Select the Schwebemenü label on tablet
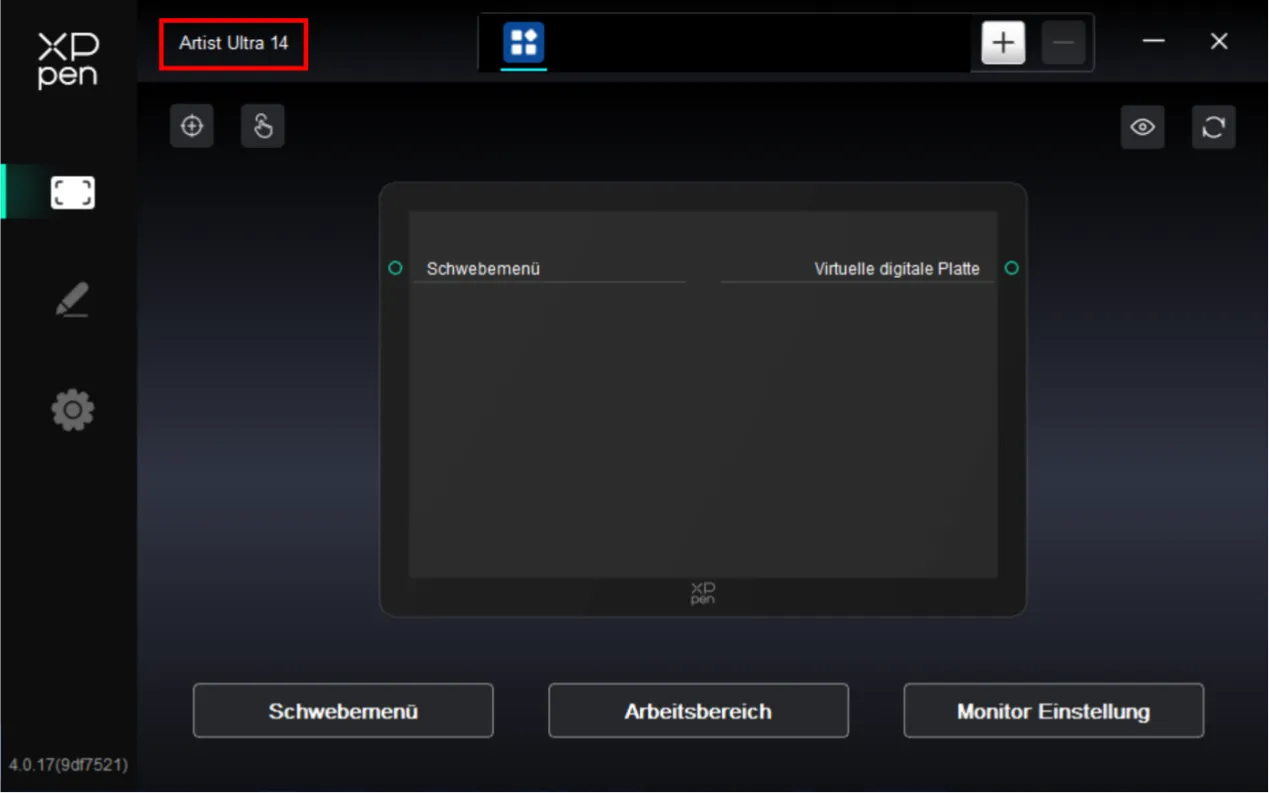Viewport: 1269px width, 793px height. point(483,269)
